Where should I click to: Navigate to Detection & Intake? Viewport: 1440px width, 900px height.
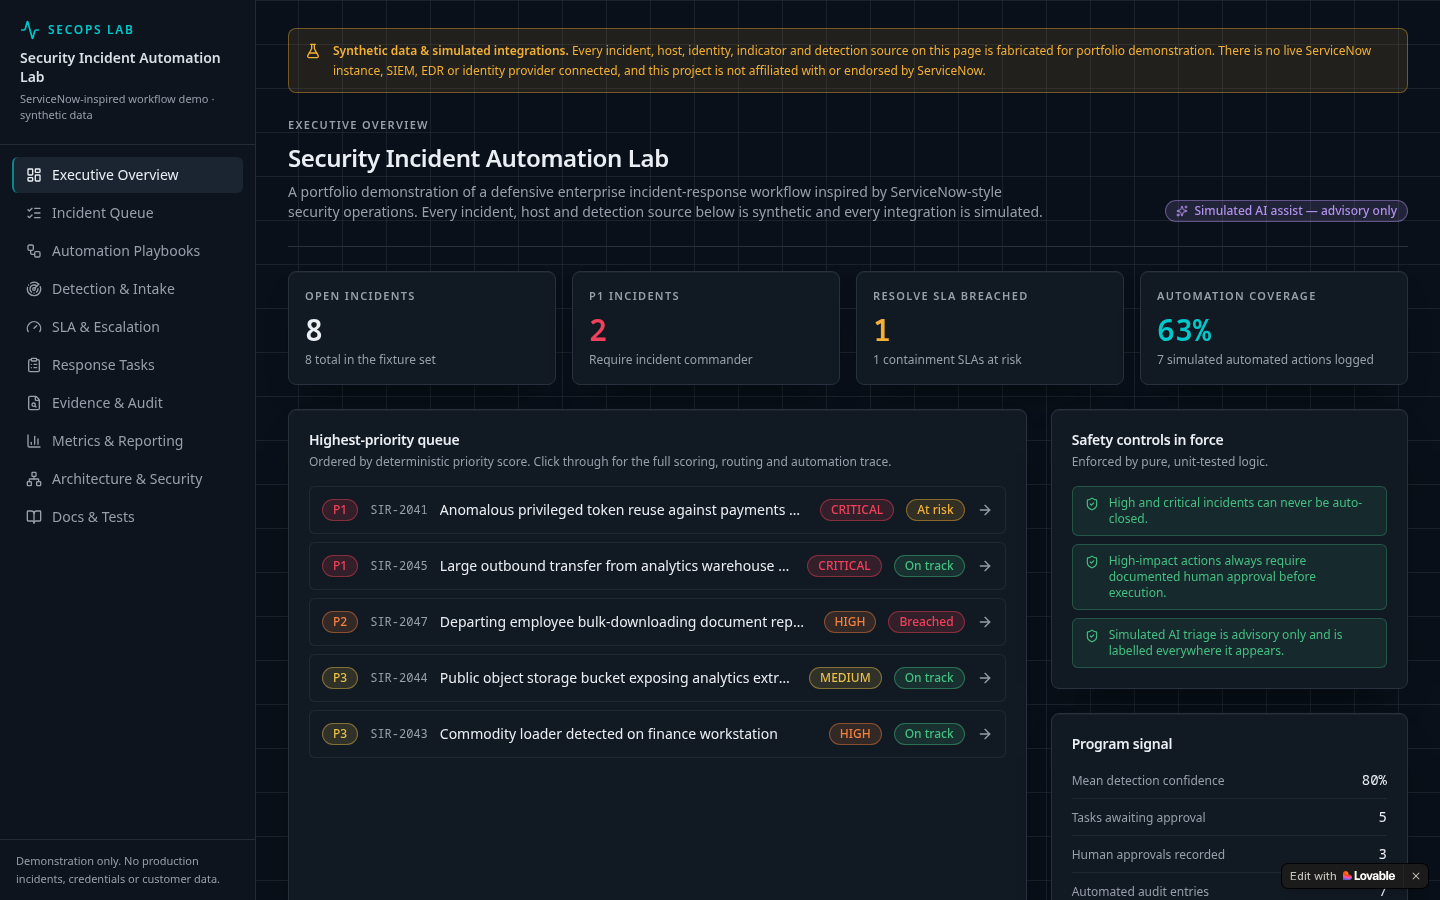128,289
